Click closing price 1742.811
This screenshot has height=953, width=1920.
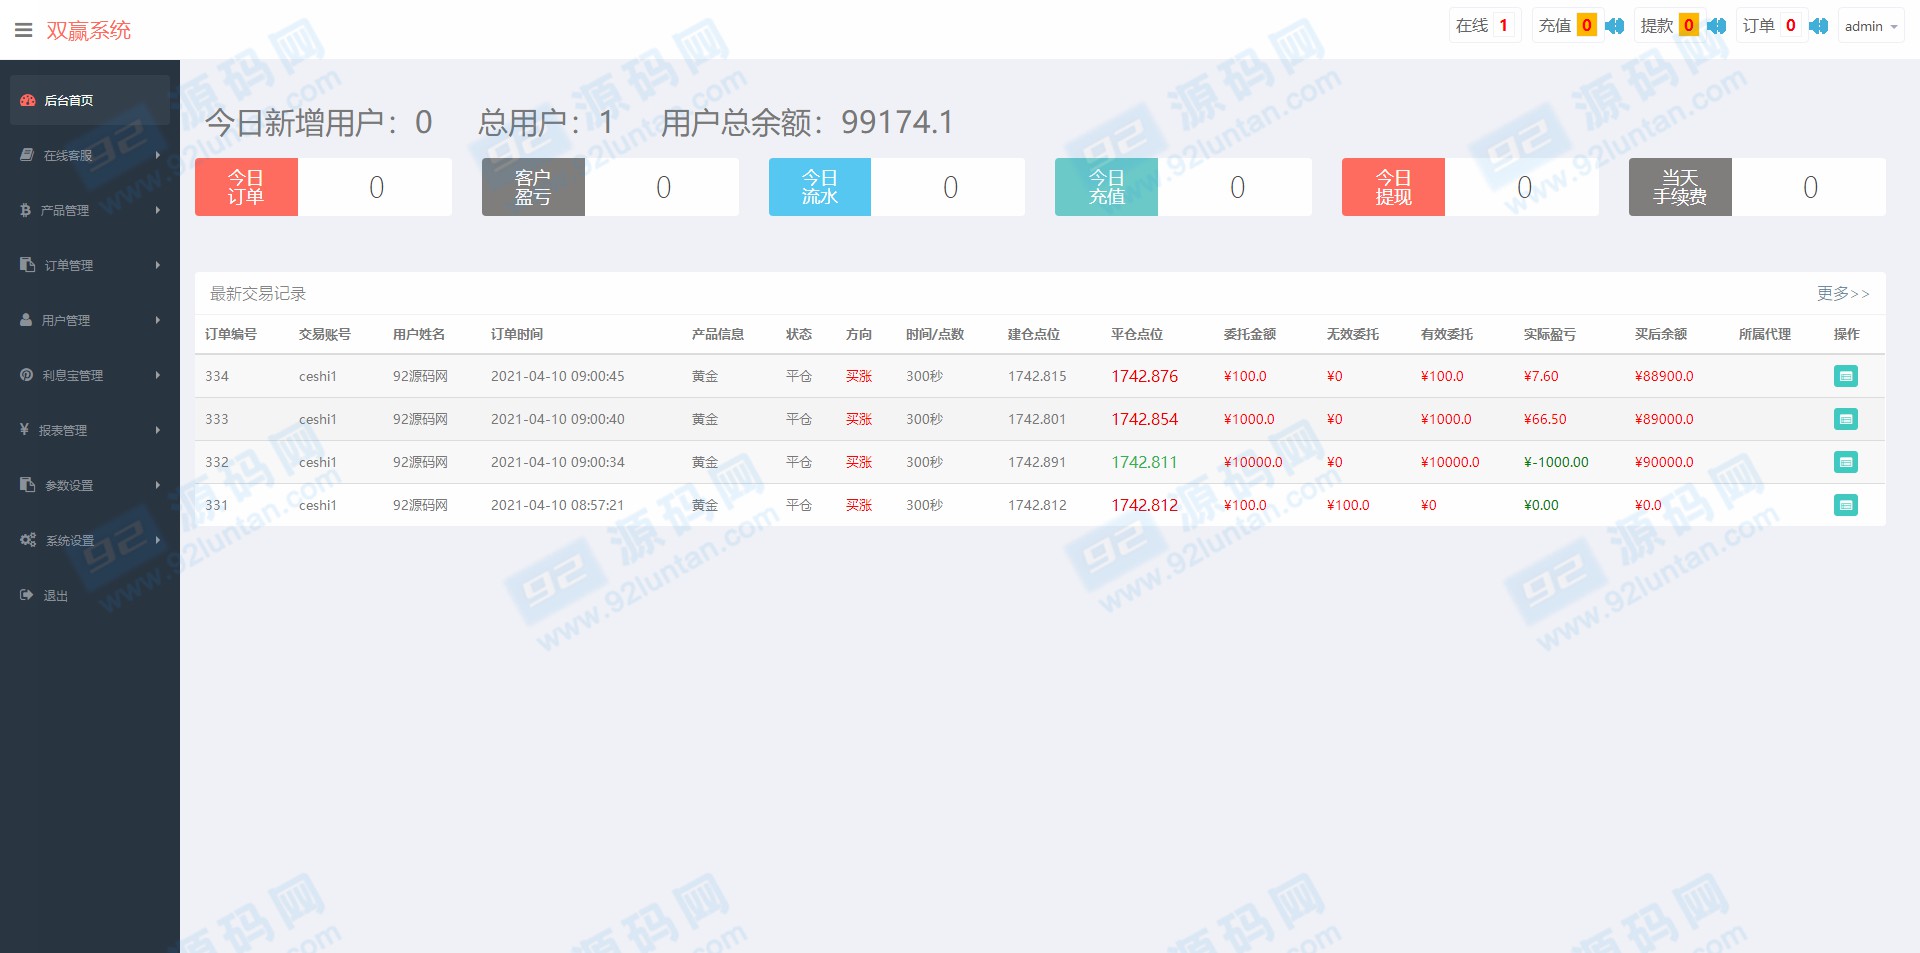1145,462
